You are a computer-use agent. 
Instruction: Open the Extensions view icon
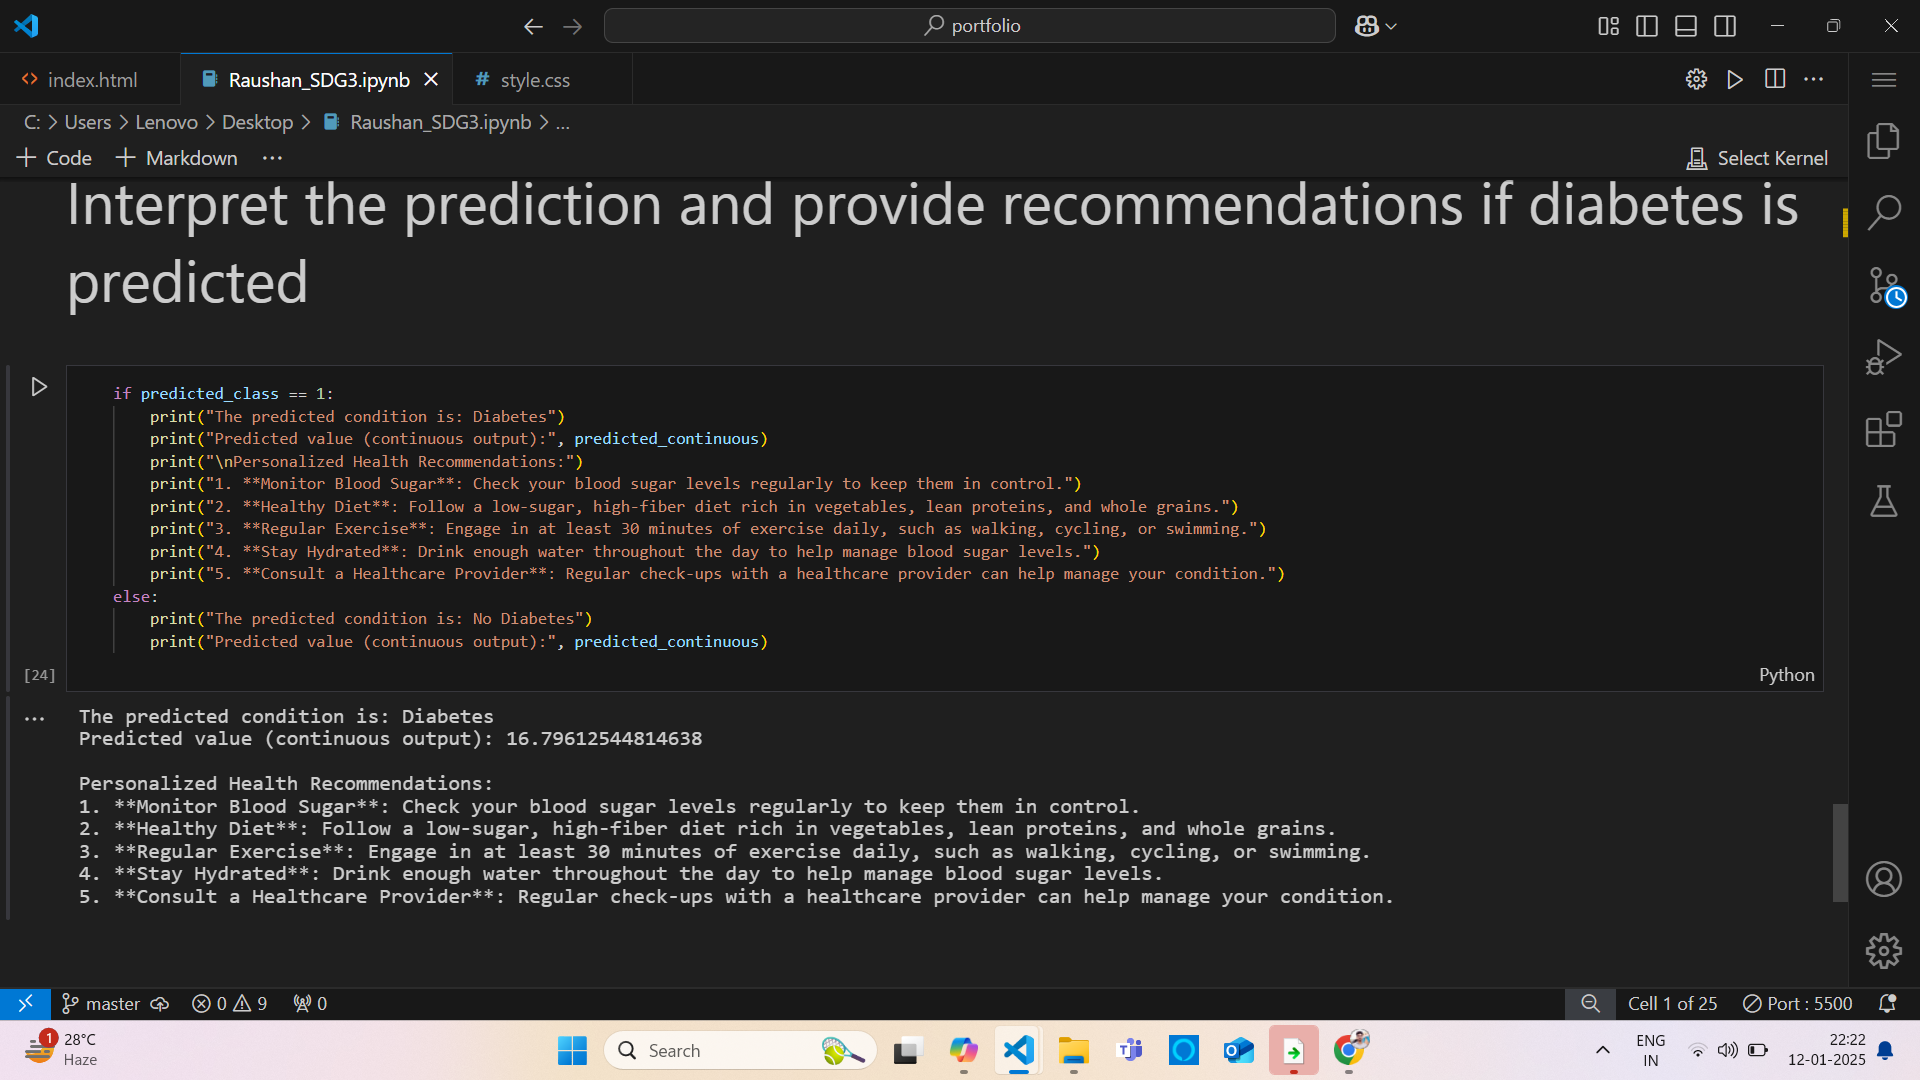(x=1883, y=429)
